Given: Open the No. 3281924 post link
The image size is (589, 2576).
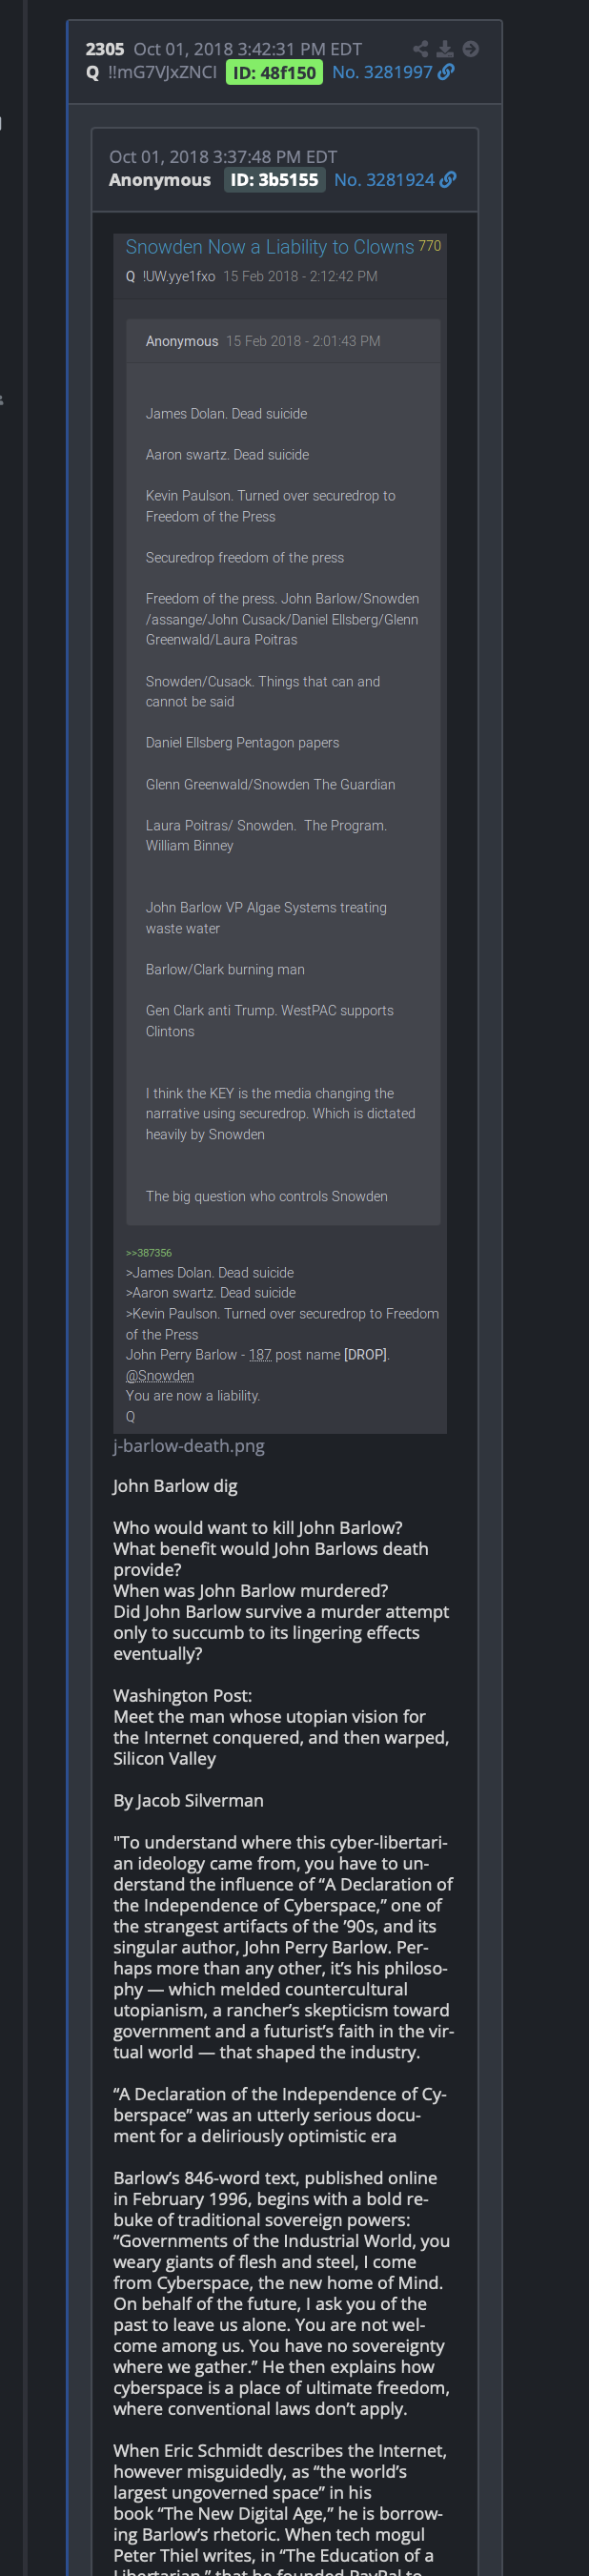Looking at the screenshot, I should pyautogui.click(x=384, y=180).
